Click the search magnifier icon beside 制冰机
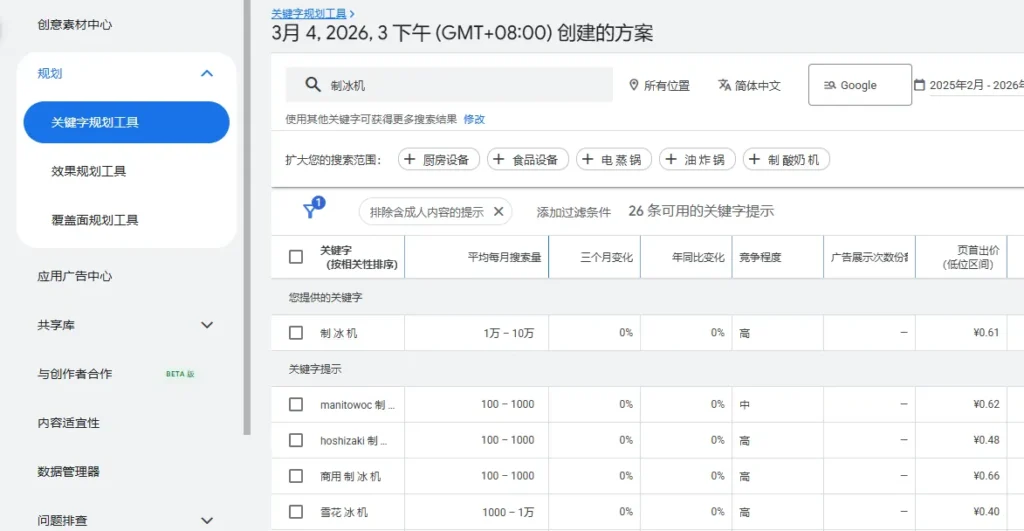Image resolution: width=1024 pixels, height=531 pixels. pos(313,84)
